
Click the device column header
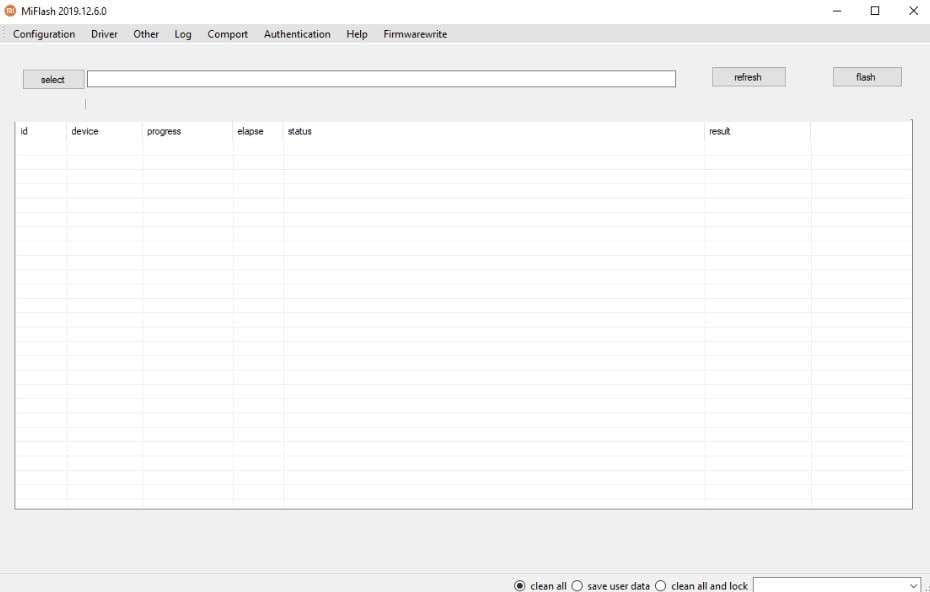pos(104,131)
